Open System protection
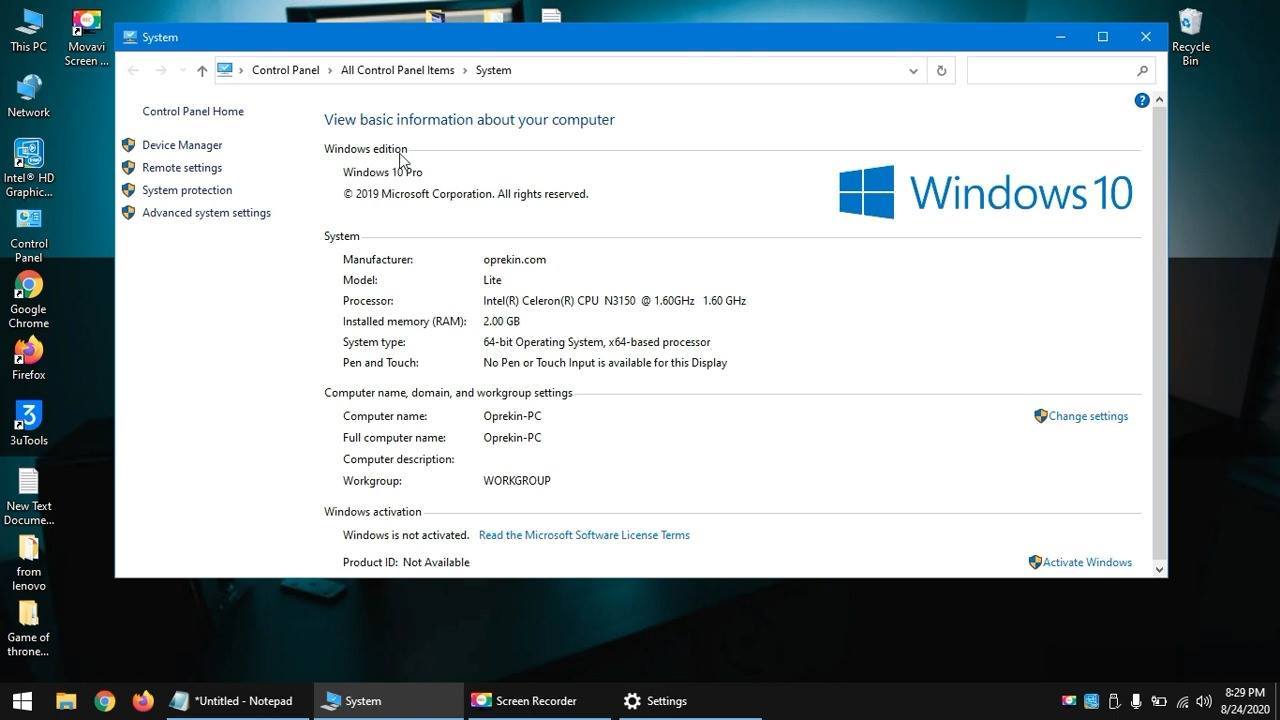This screenshot has width=1280, height=720. pos(187,190)
